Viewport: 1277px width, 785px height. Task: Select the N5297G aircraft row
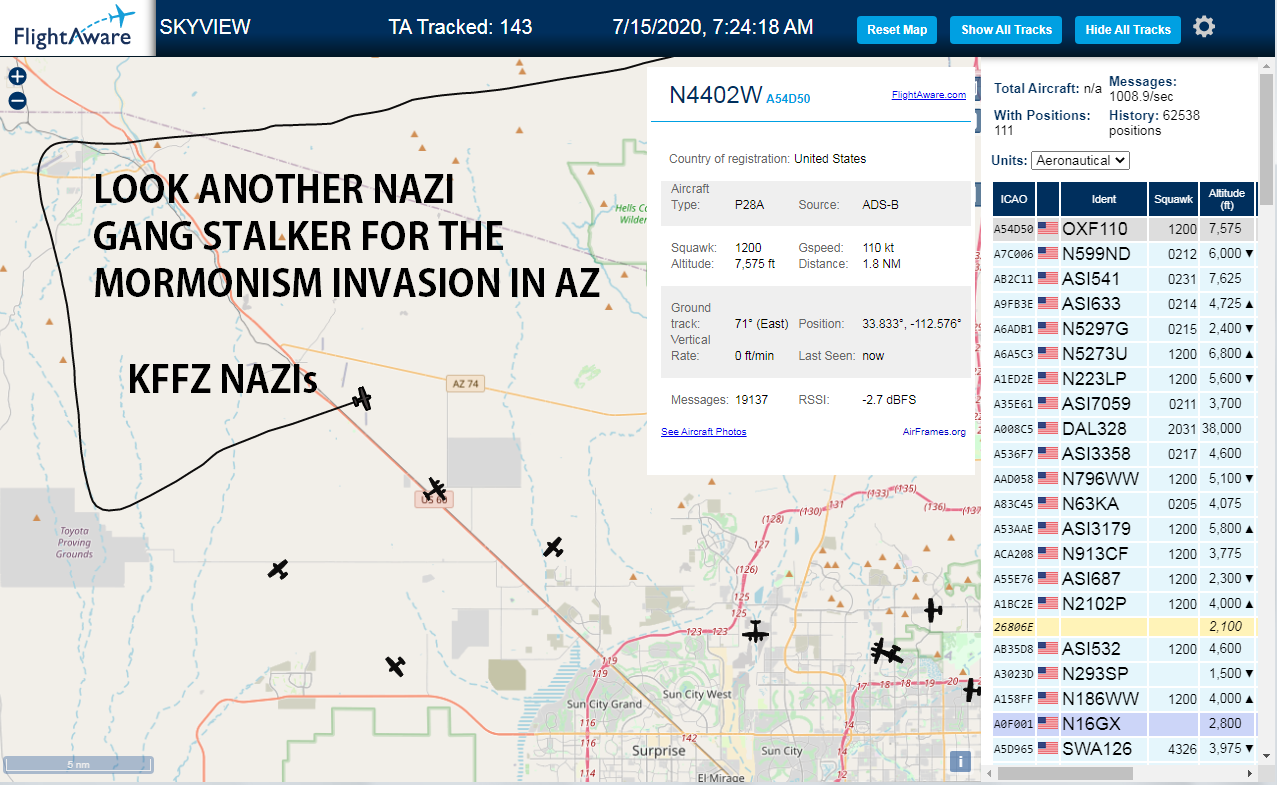[x=1124, y=329]
